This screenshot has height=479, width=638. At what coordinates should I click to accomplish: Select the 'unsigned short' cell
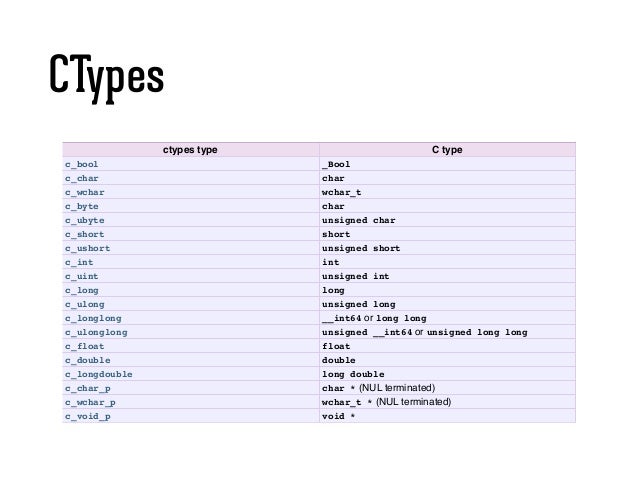tap(447, 248)
